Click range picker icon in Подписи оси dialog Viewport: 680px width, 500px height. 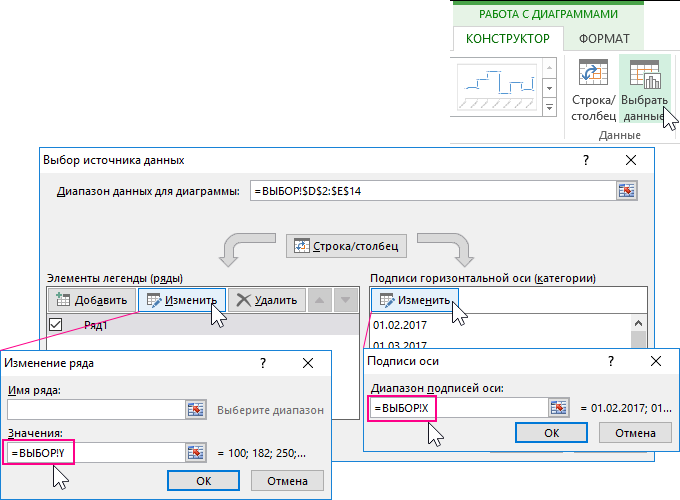pos(558,407)
